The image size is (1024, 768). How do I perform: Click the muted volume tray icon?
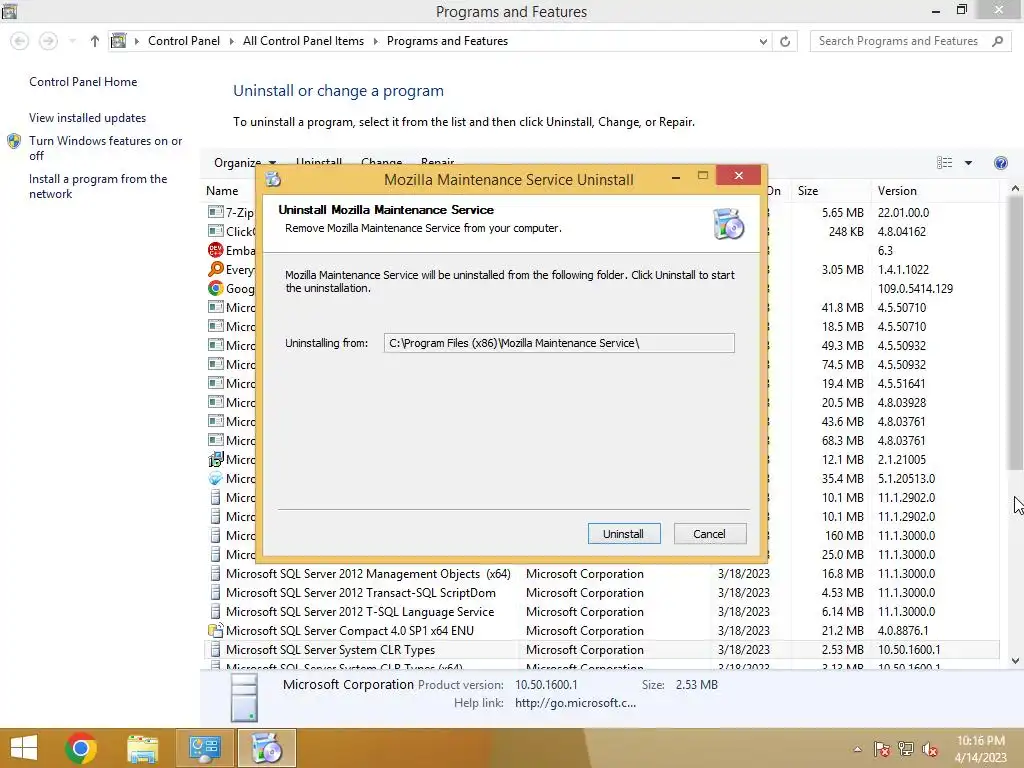point(930,749)
